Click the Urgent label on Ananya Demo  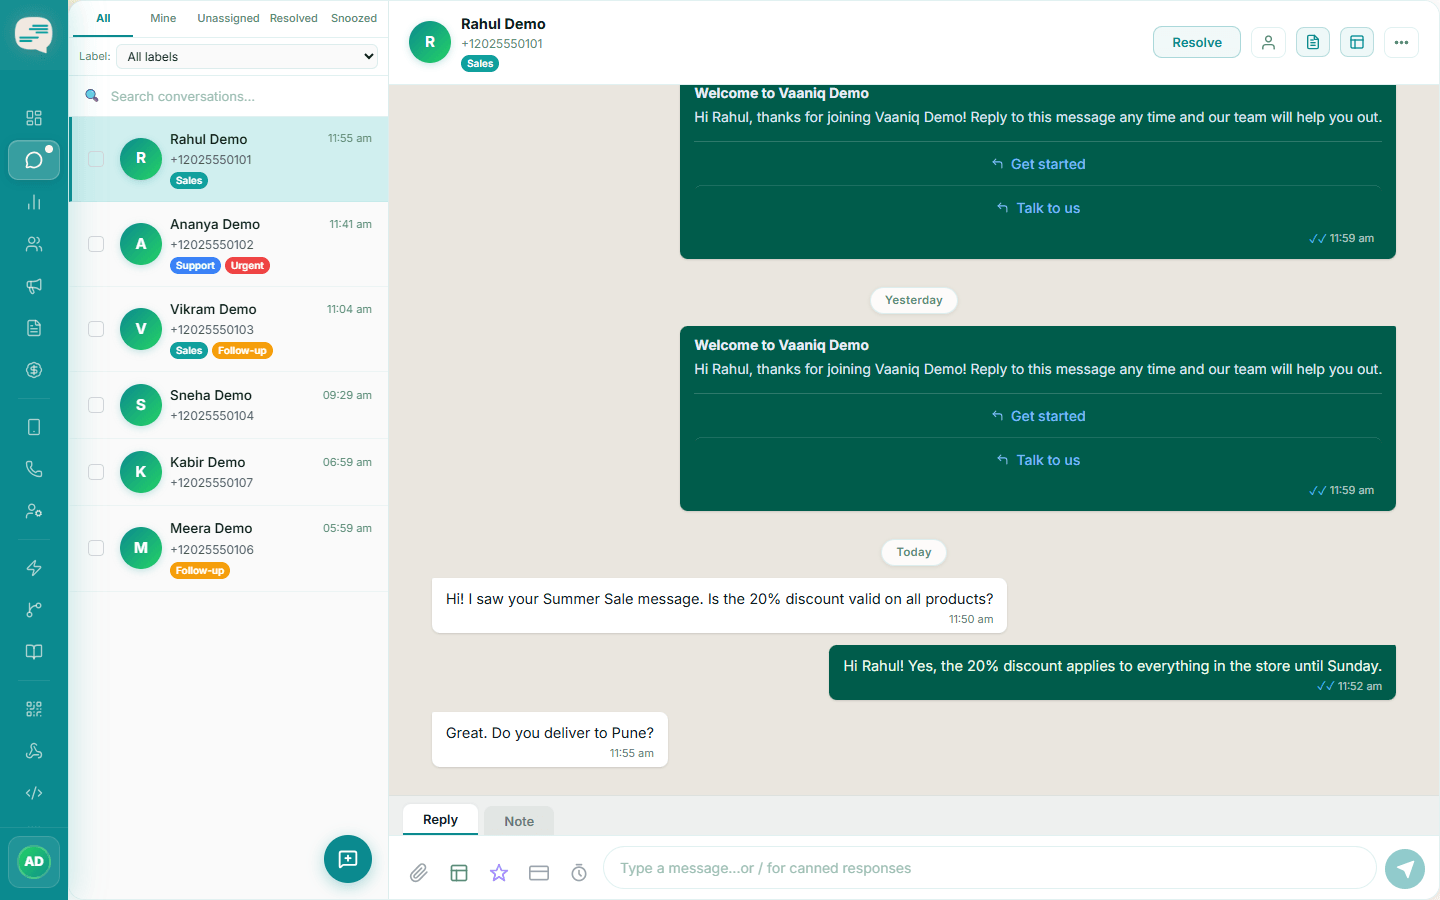247,266
